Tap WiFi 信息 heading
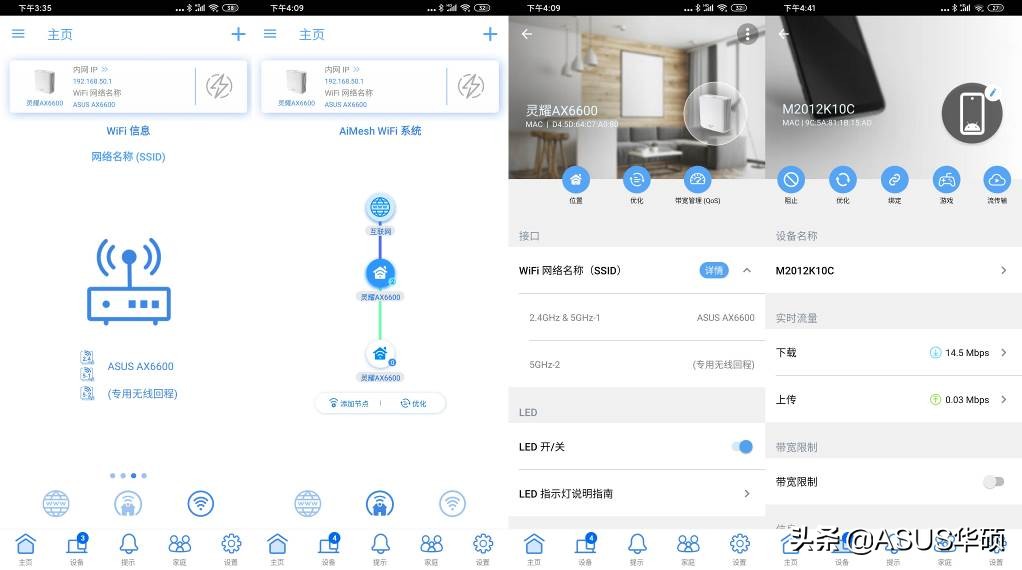Screen dimensions: 1022x570 pyautogui.click(x=128, y=130)
